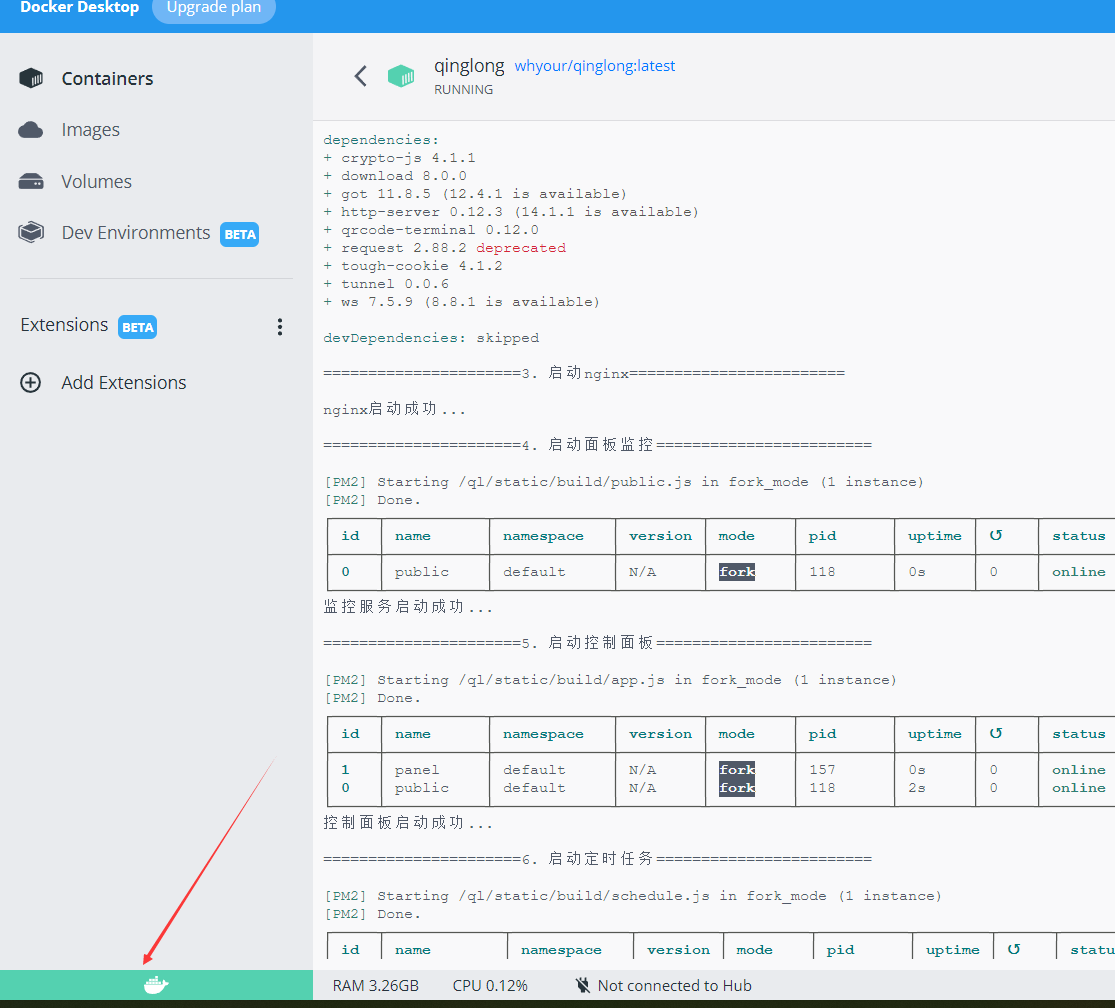Click the Hub disconnected plug icon
The height and width of the screenshot is (1008, 1115).
(582, 985)
